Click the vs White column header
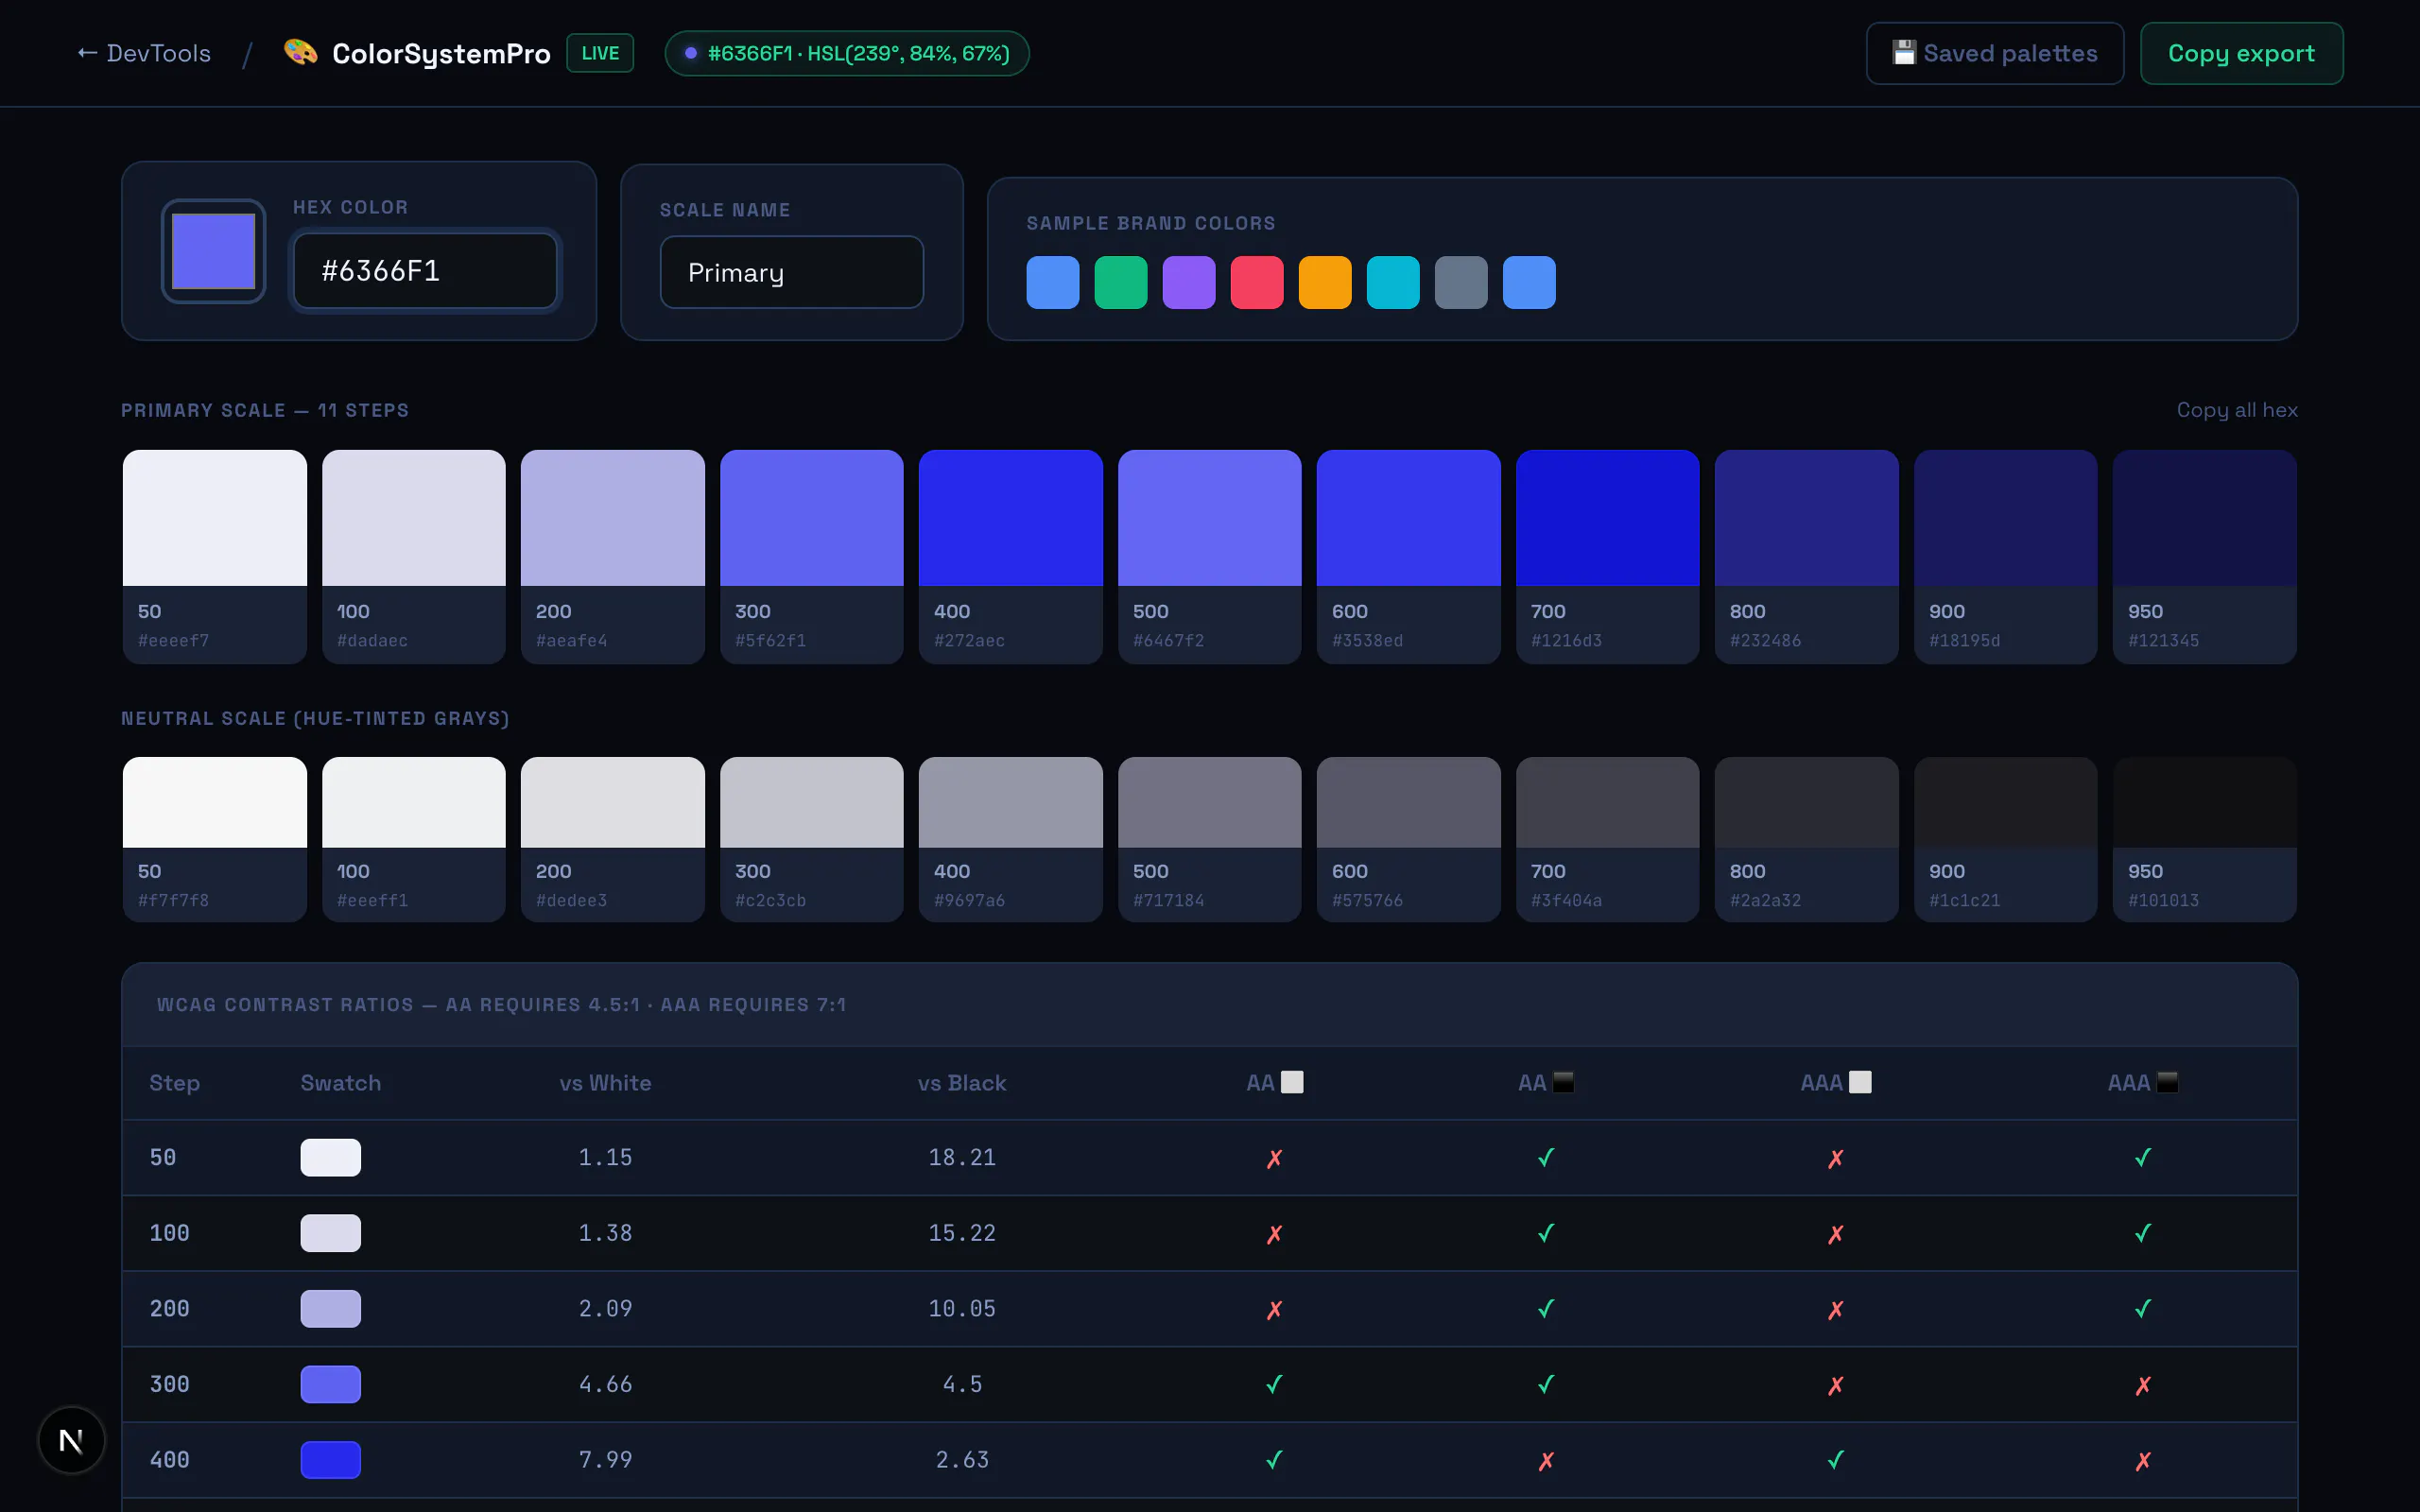This screenshot has height=1512, width=2420. pyautogui.click(x=605, y=1083)
